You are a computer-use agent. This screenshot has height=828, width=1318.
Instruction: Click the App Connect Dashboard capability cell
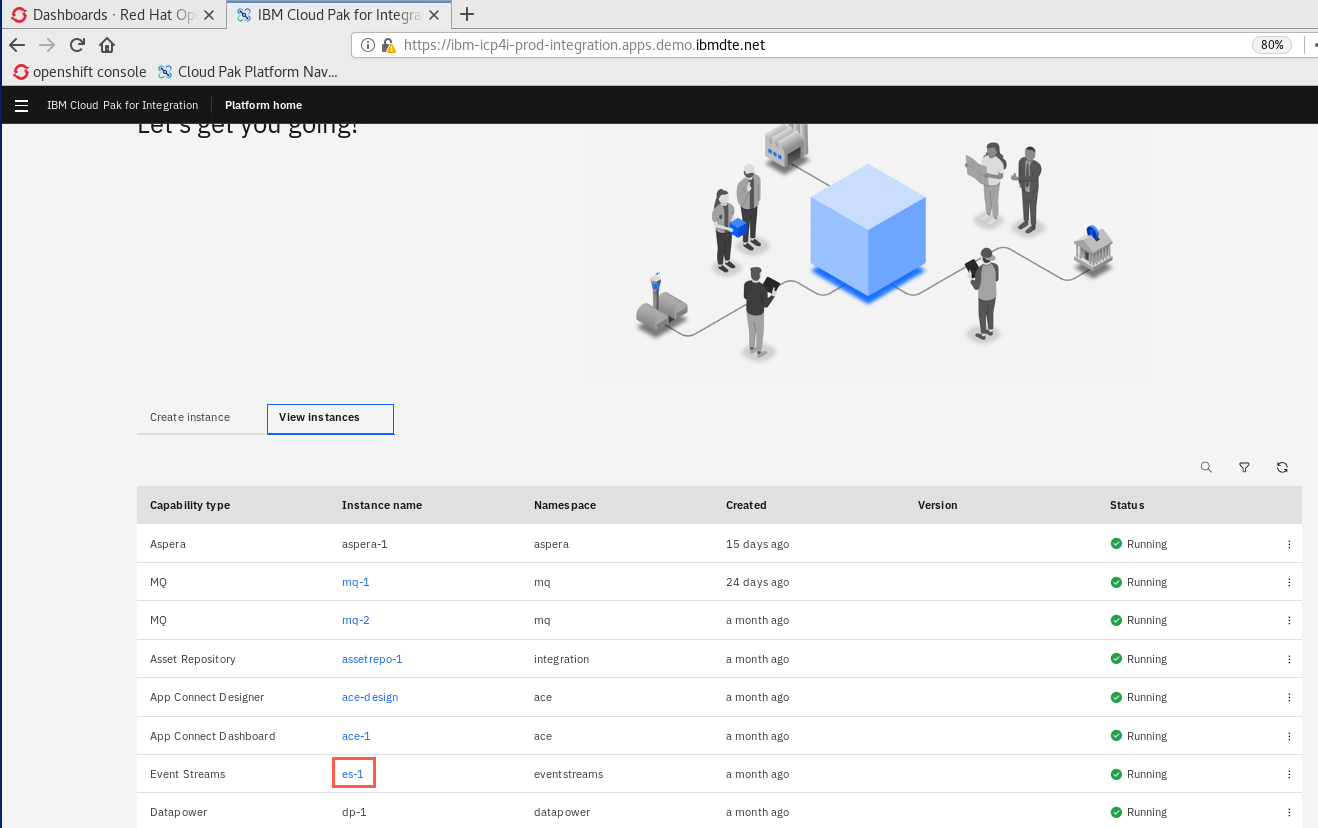[x=212, y=736]
